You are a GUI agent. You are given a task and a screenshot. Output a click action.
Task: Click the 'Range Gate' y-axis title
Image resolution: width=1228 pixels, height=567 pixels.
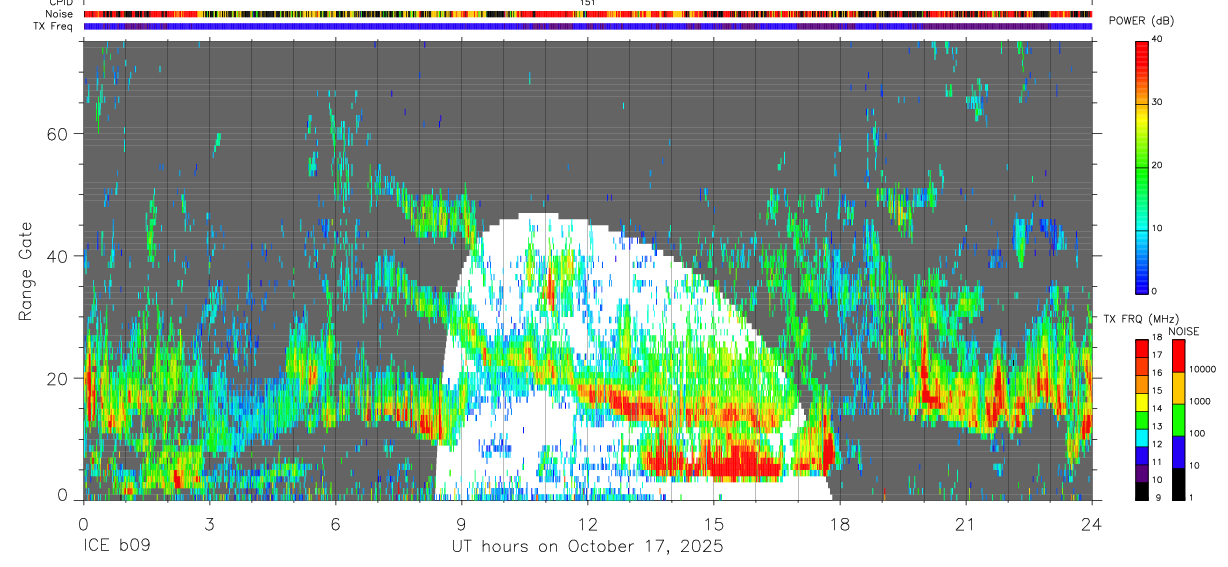[26, 272]
